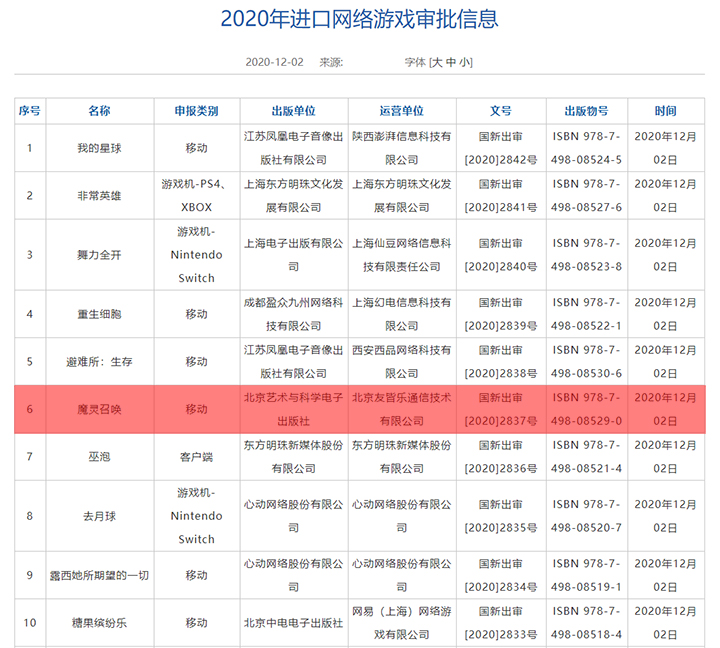Viewport: 720px width, 648px height.
Task: Click the publish date 2020-12-02
Action: [274, 62]
